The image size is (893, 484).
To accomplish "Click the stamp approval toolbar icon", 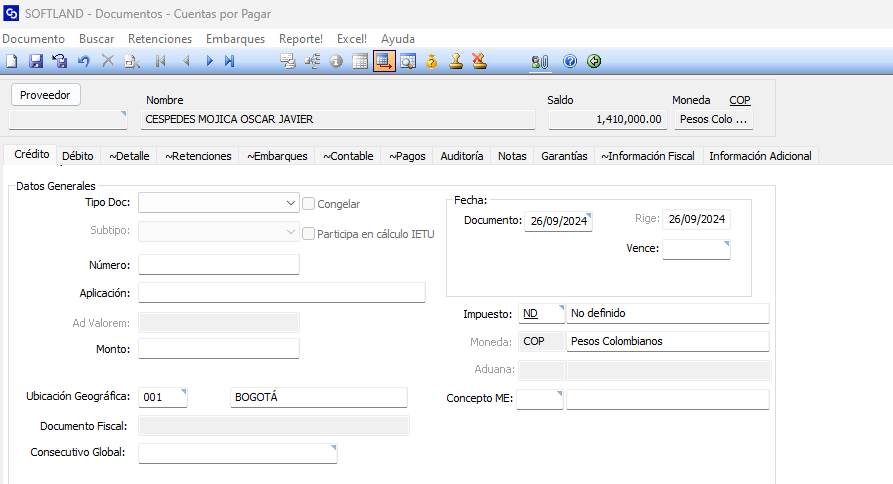I will (x=456, y=61).
